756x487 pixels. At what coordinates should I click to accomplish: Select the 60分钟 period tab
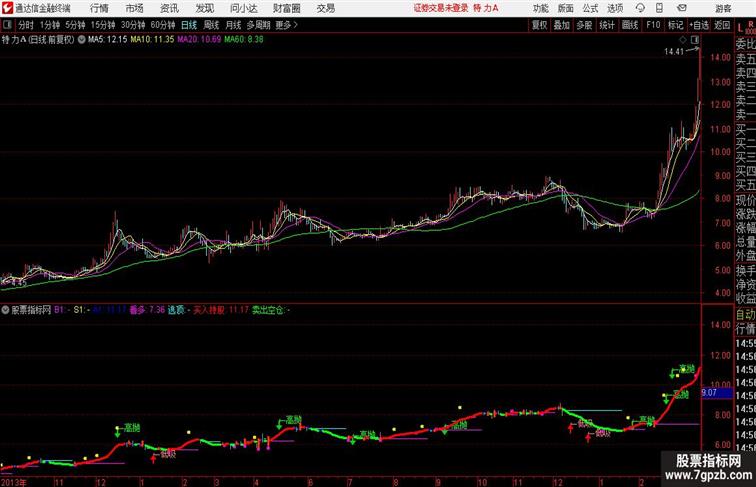tap(163, 25)
